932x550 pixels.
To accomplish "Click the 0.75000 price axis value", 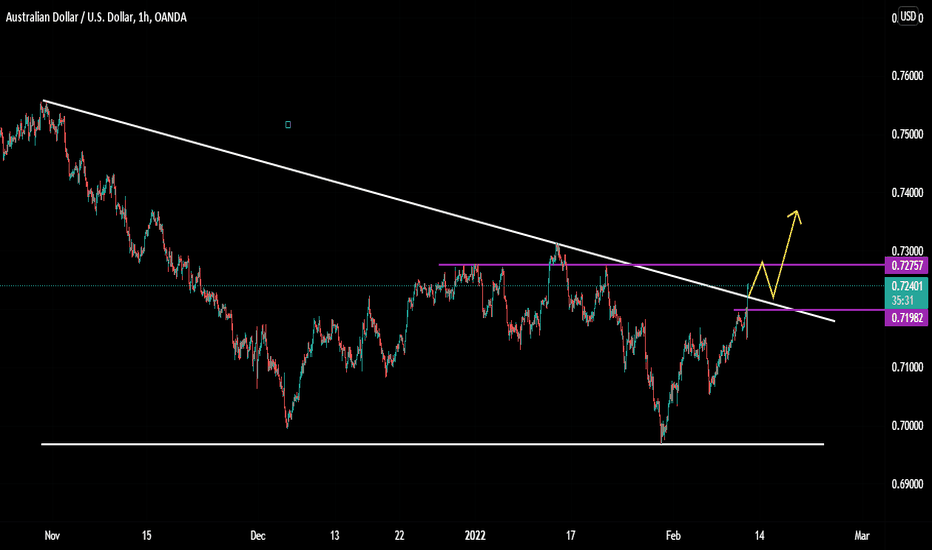I will point(907,134).
